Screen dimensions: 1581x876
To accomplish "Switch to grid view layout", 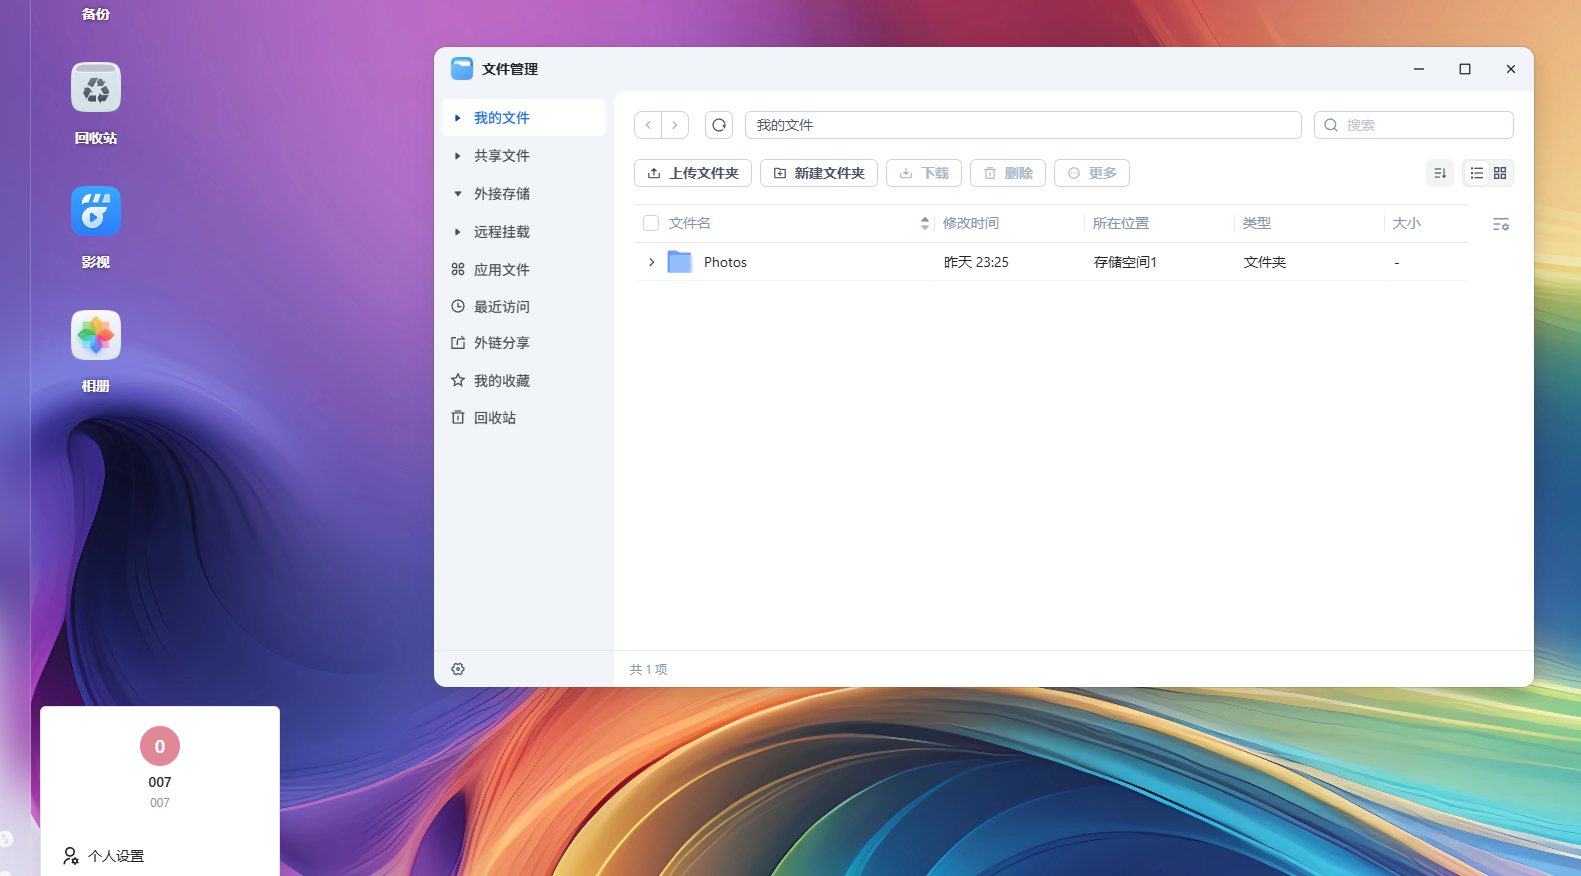I will coord(1500,173).
